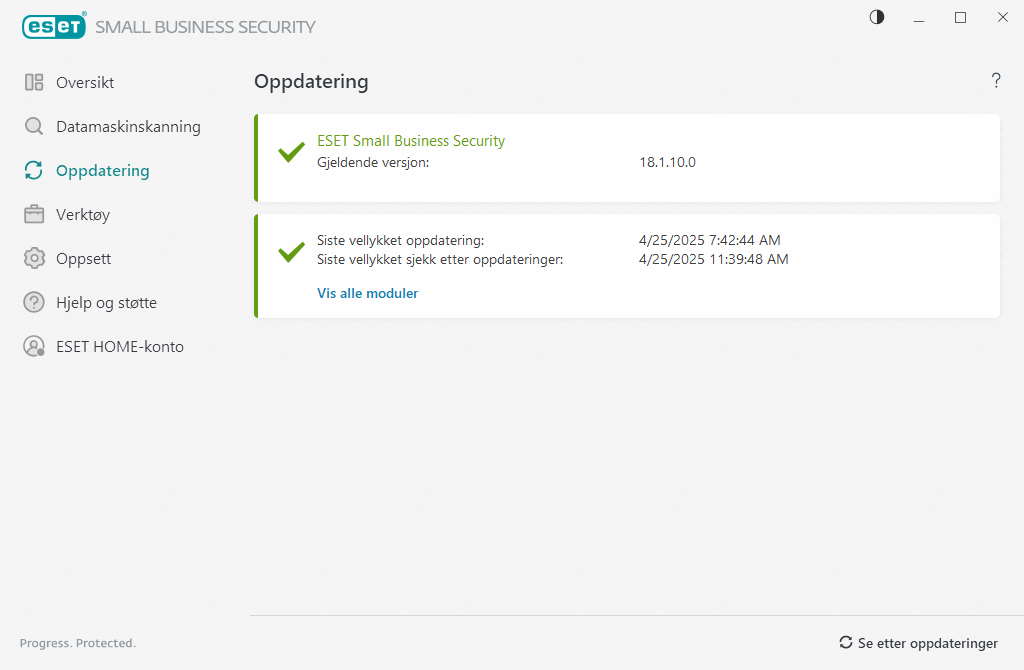Image resolution: width=1024 pixels, height=670 pixels.
Task: Open the Vis alle moduler link
Action: [367, 293]
